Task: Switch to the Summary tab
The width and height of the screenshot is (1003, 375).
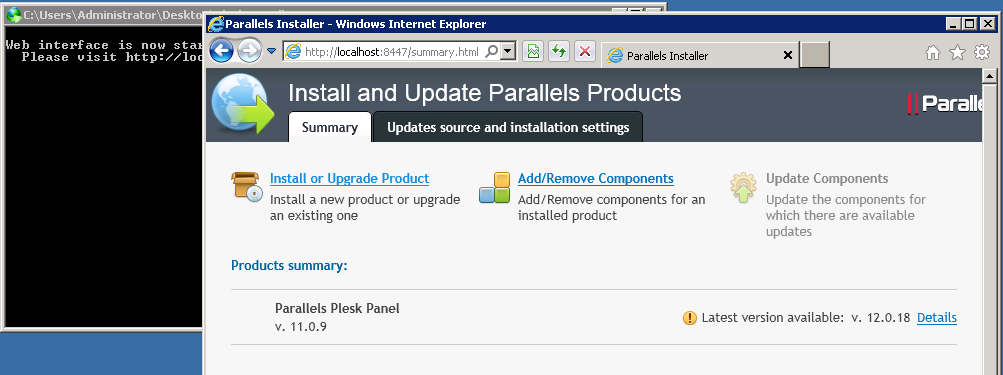Action: coord(329,127)
